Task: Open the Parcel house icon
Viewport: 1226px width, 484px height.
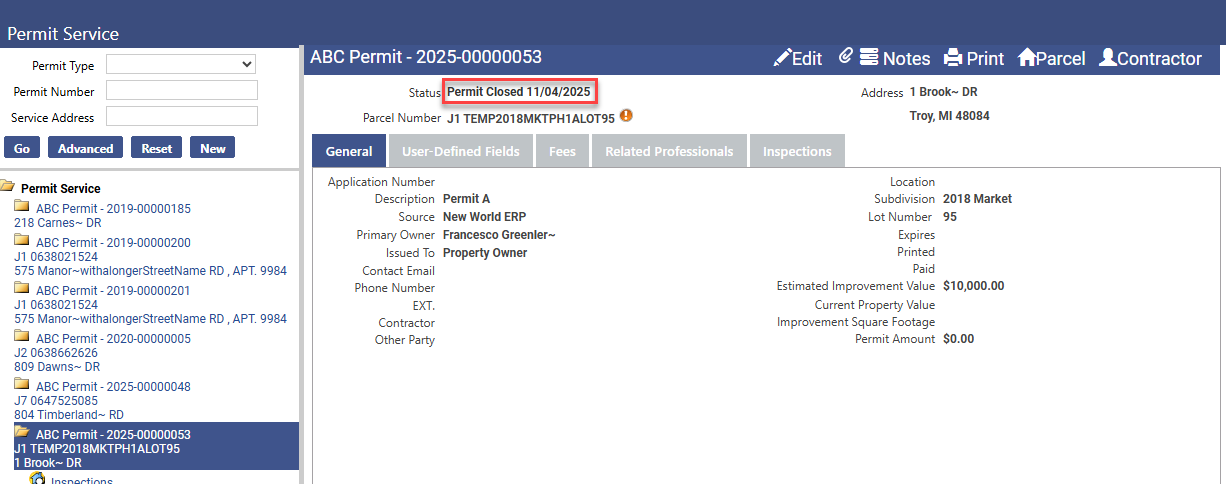Action: 1026,58
